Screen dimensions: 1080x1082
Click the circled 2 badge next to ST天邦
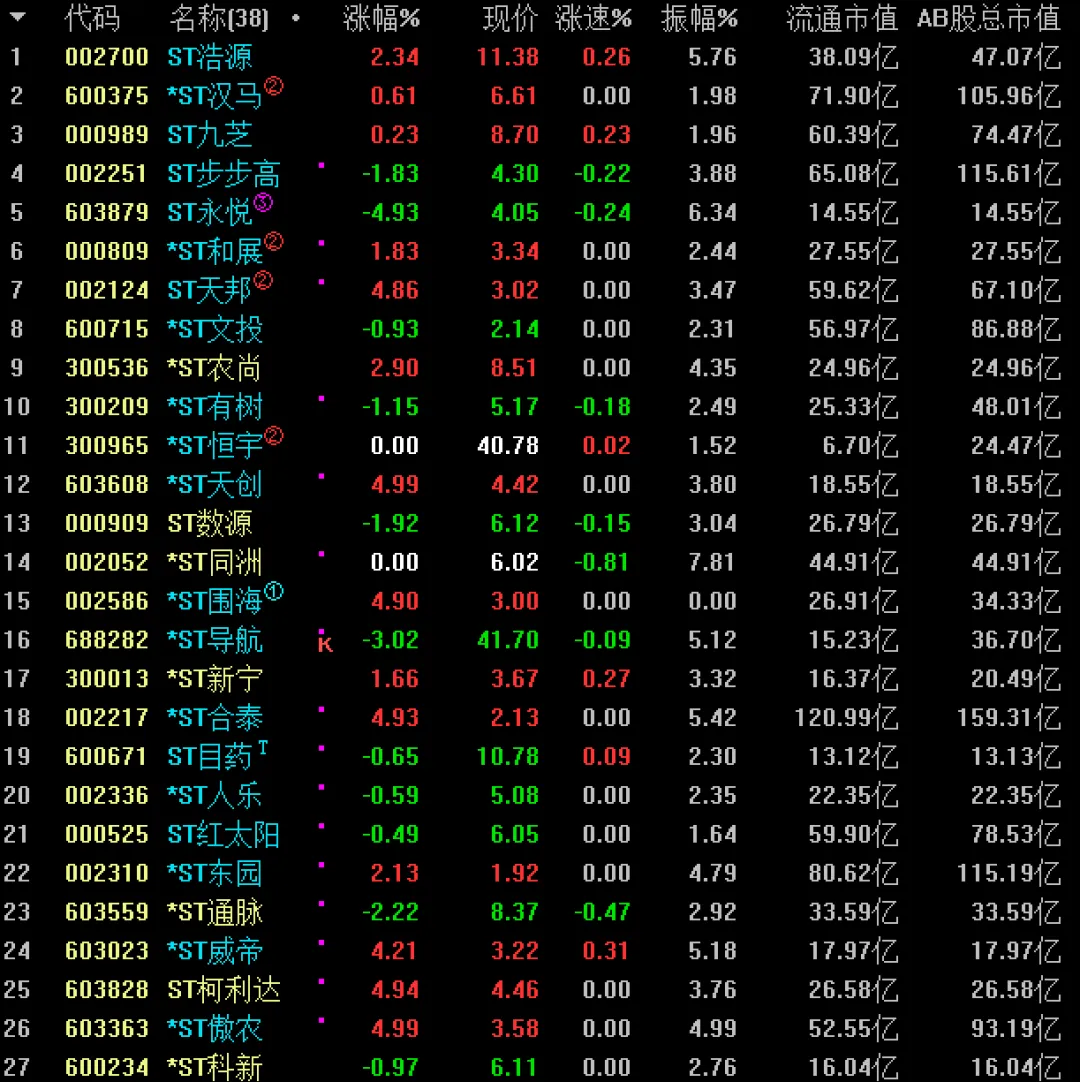click(263, 281)
